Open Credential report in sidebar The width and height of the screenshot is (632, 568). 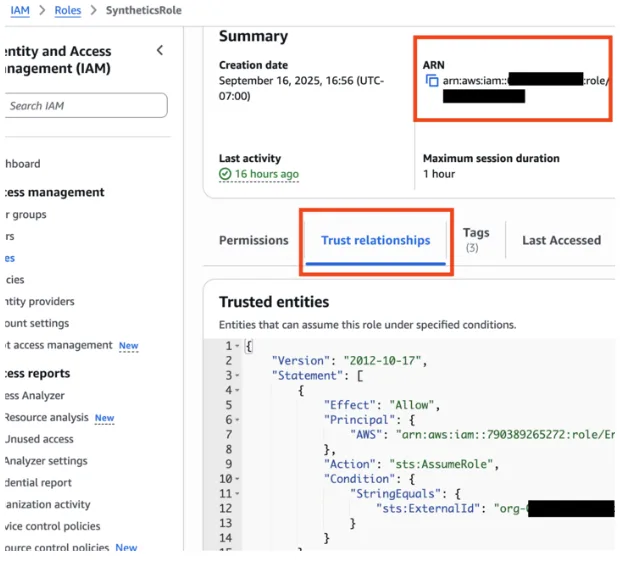(38, 483)
